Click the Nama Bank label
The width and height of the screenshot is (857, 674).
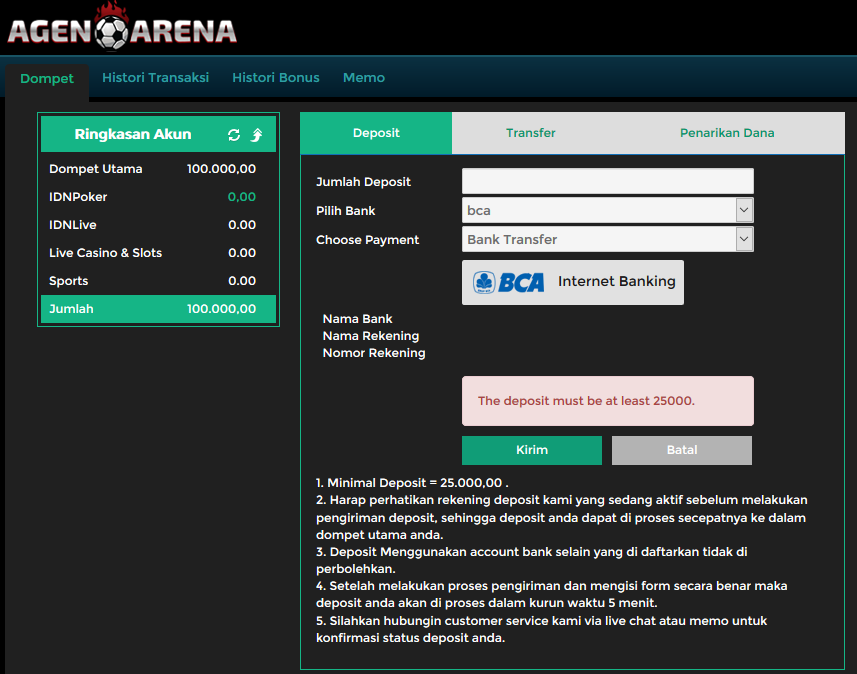[357, 319]
